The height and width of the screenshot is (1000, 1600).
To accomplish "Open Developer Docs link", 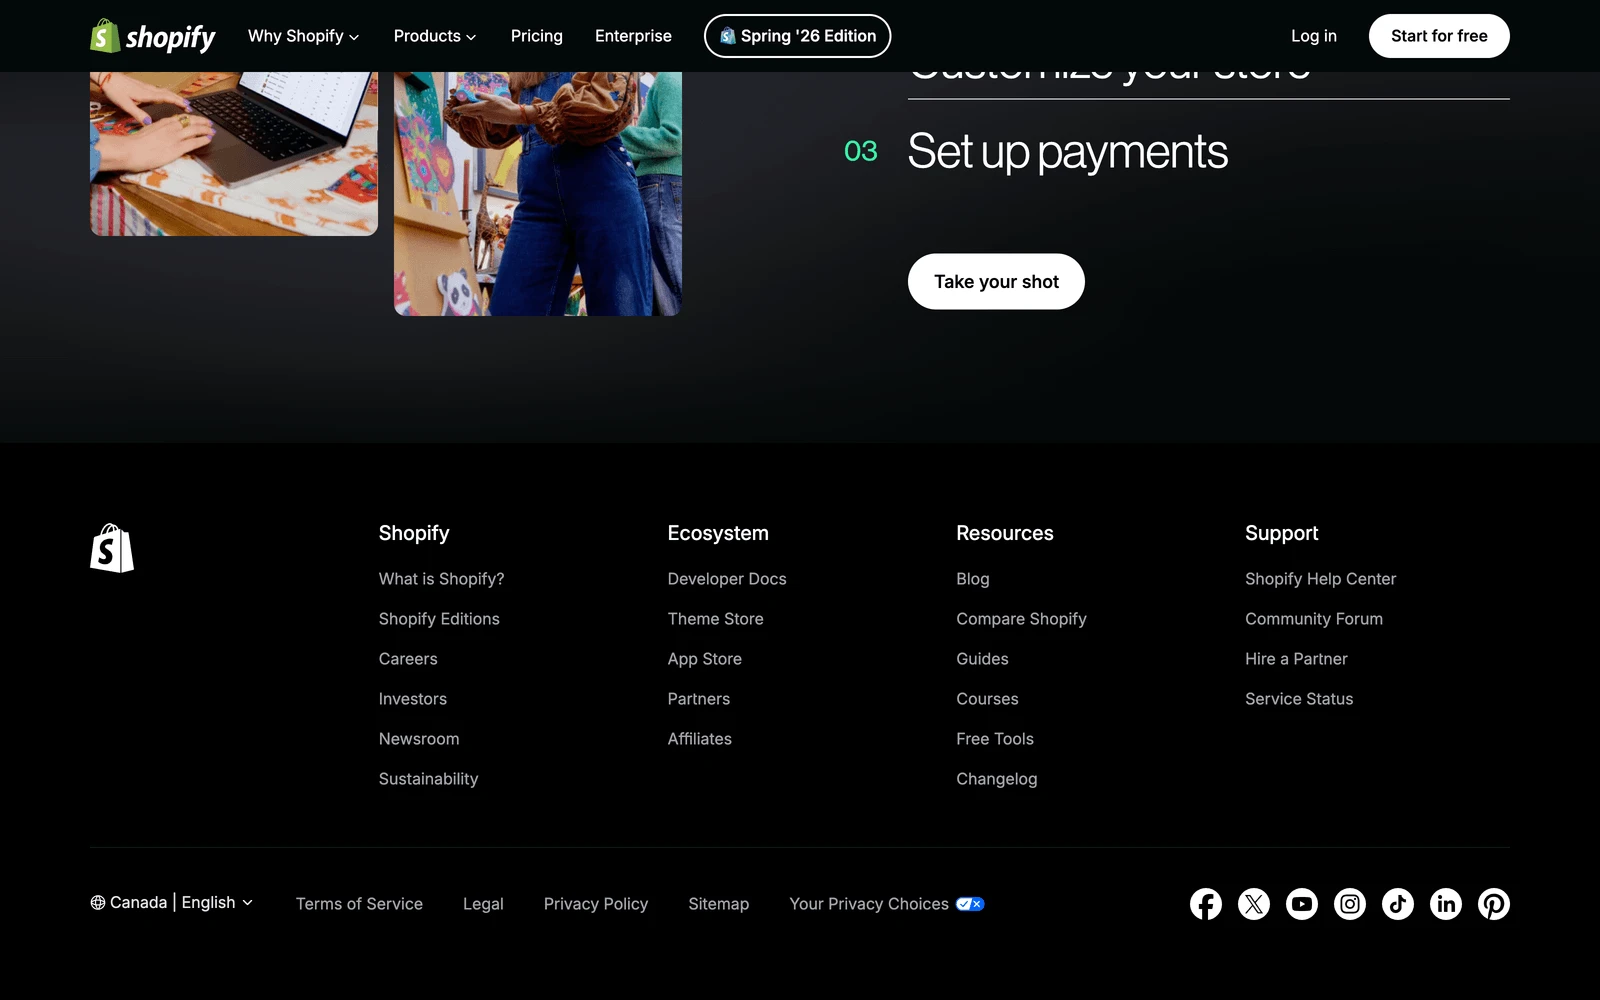I will [727, 579].
